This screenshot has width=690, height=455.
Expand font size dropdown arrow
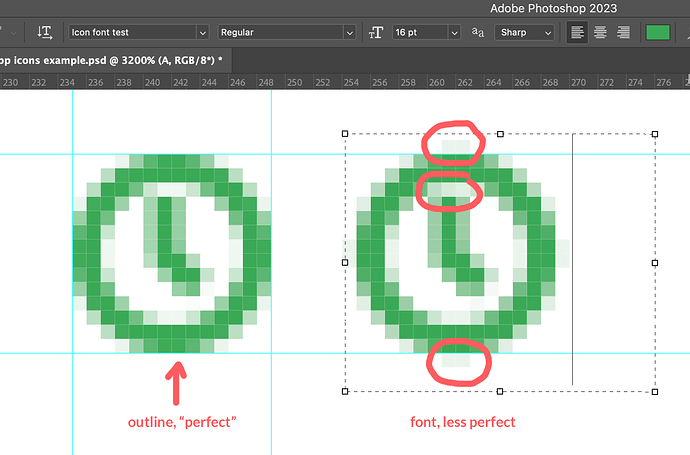[455, 33]
